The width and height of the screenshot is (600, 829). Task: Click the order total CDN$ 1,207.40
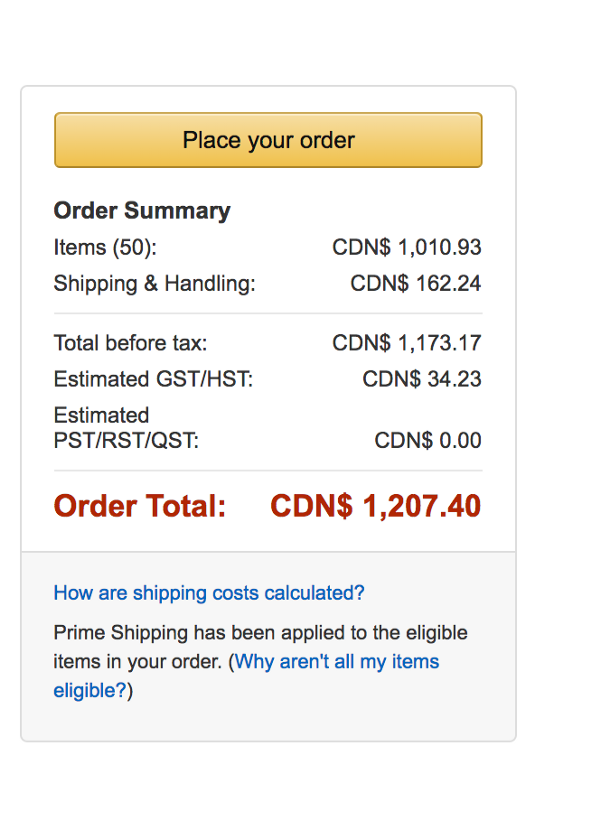(375, 506)
